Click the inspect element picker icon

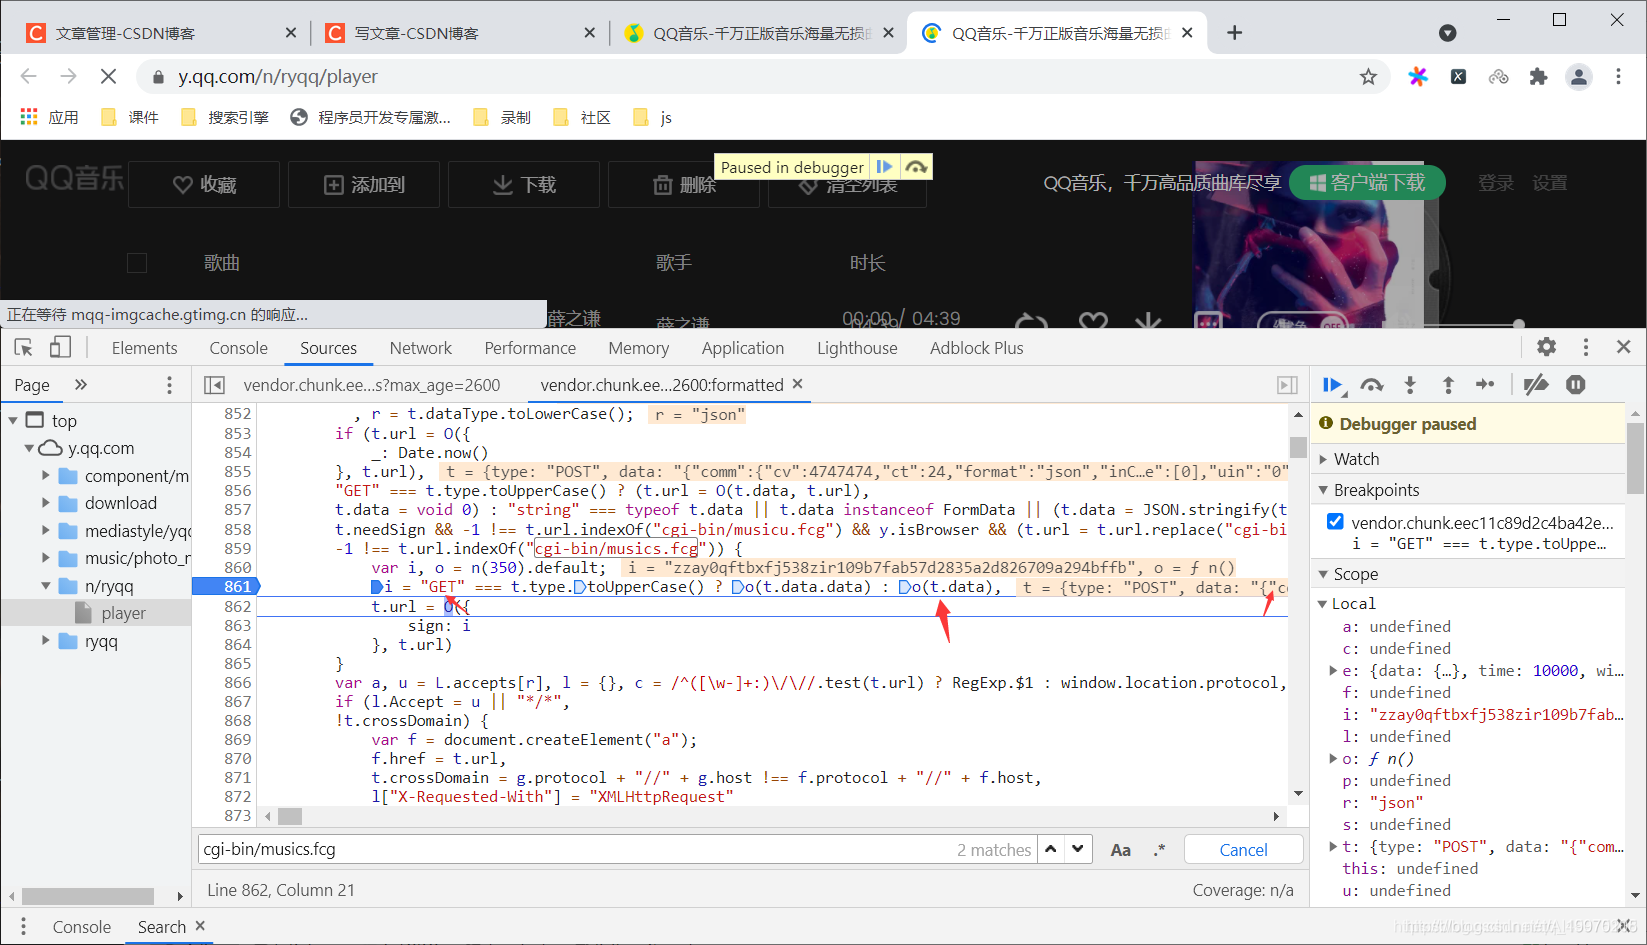[x=24, y=347]
